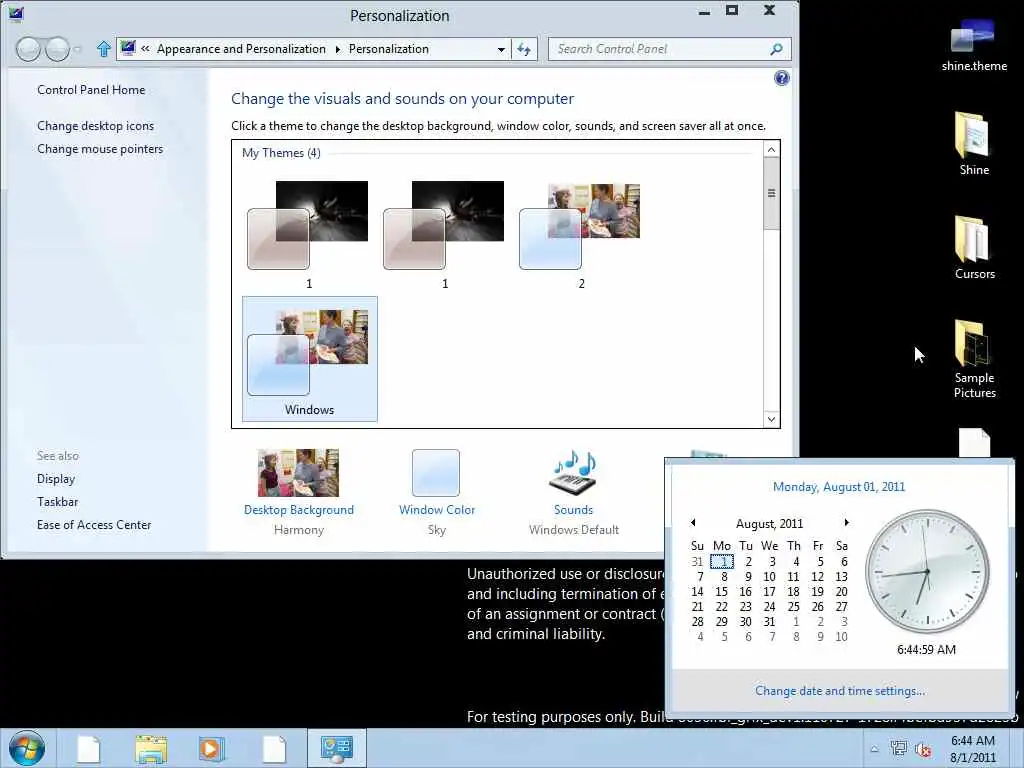Open the Explorer folder taskbar icon

[x=151, y=749]
